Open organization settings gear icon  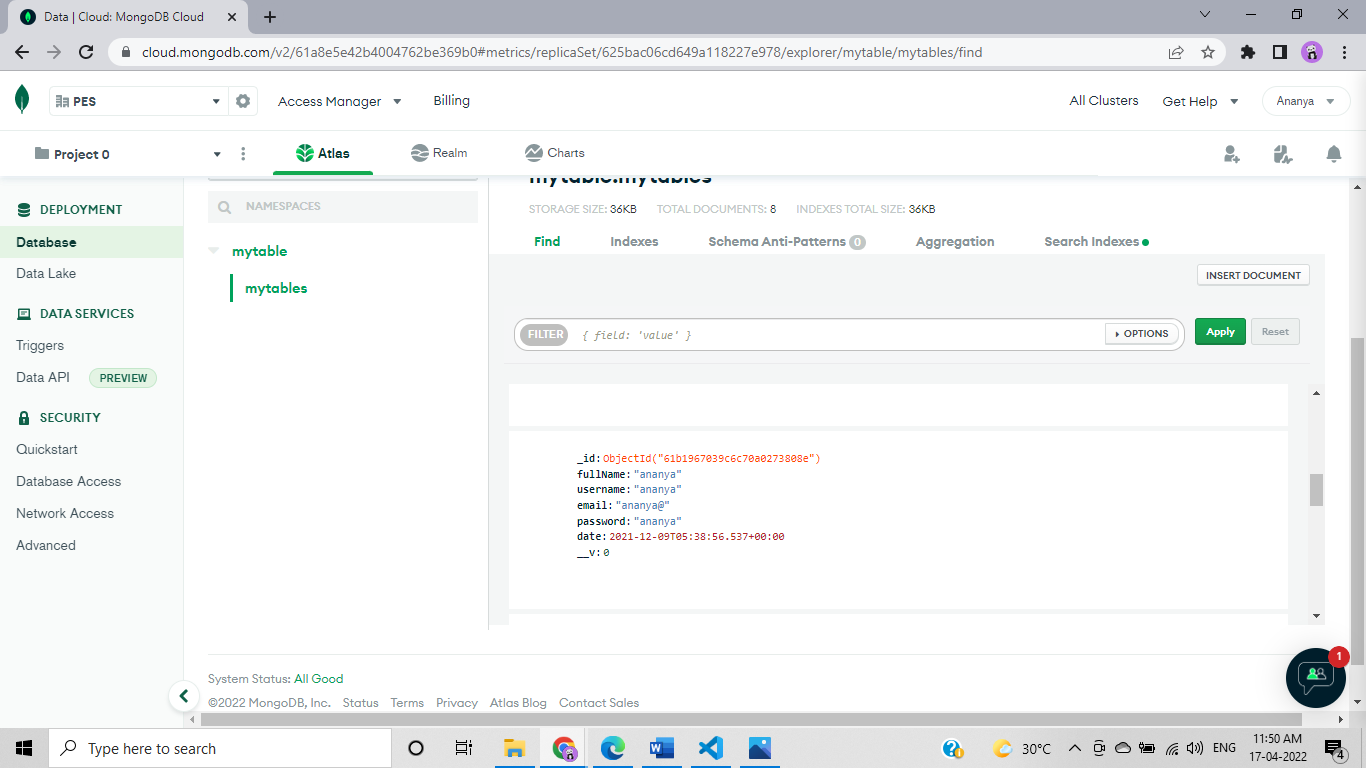click(243, 101)
